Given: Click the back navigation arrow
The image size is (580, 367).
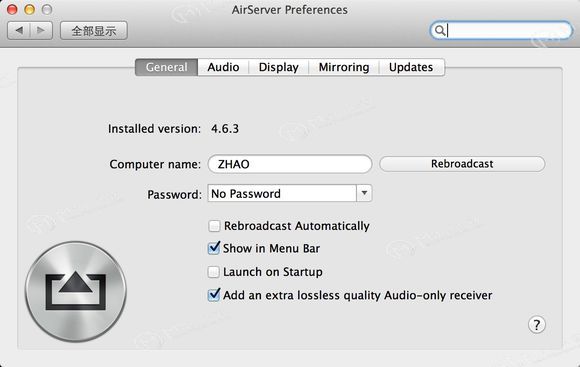Looking at the screenshot, I should coord(18,30).
